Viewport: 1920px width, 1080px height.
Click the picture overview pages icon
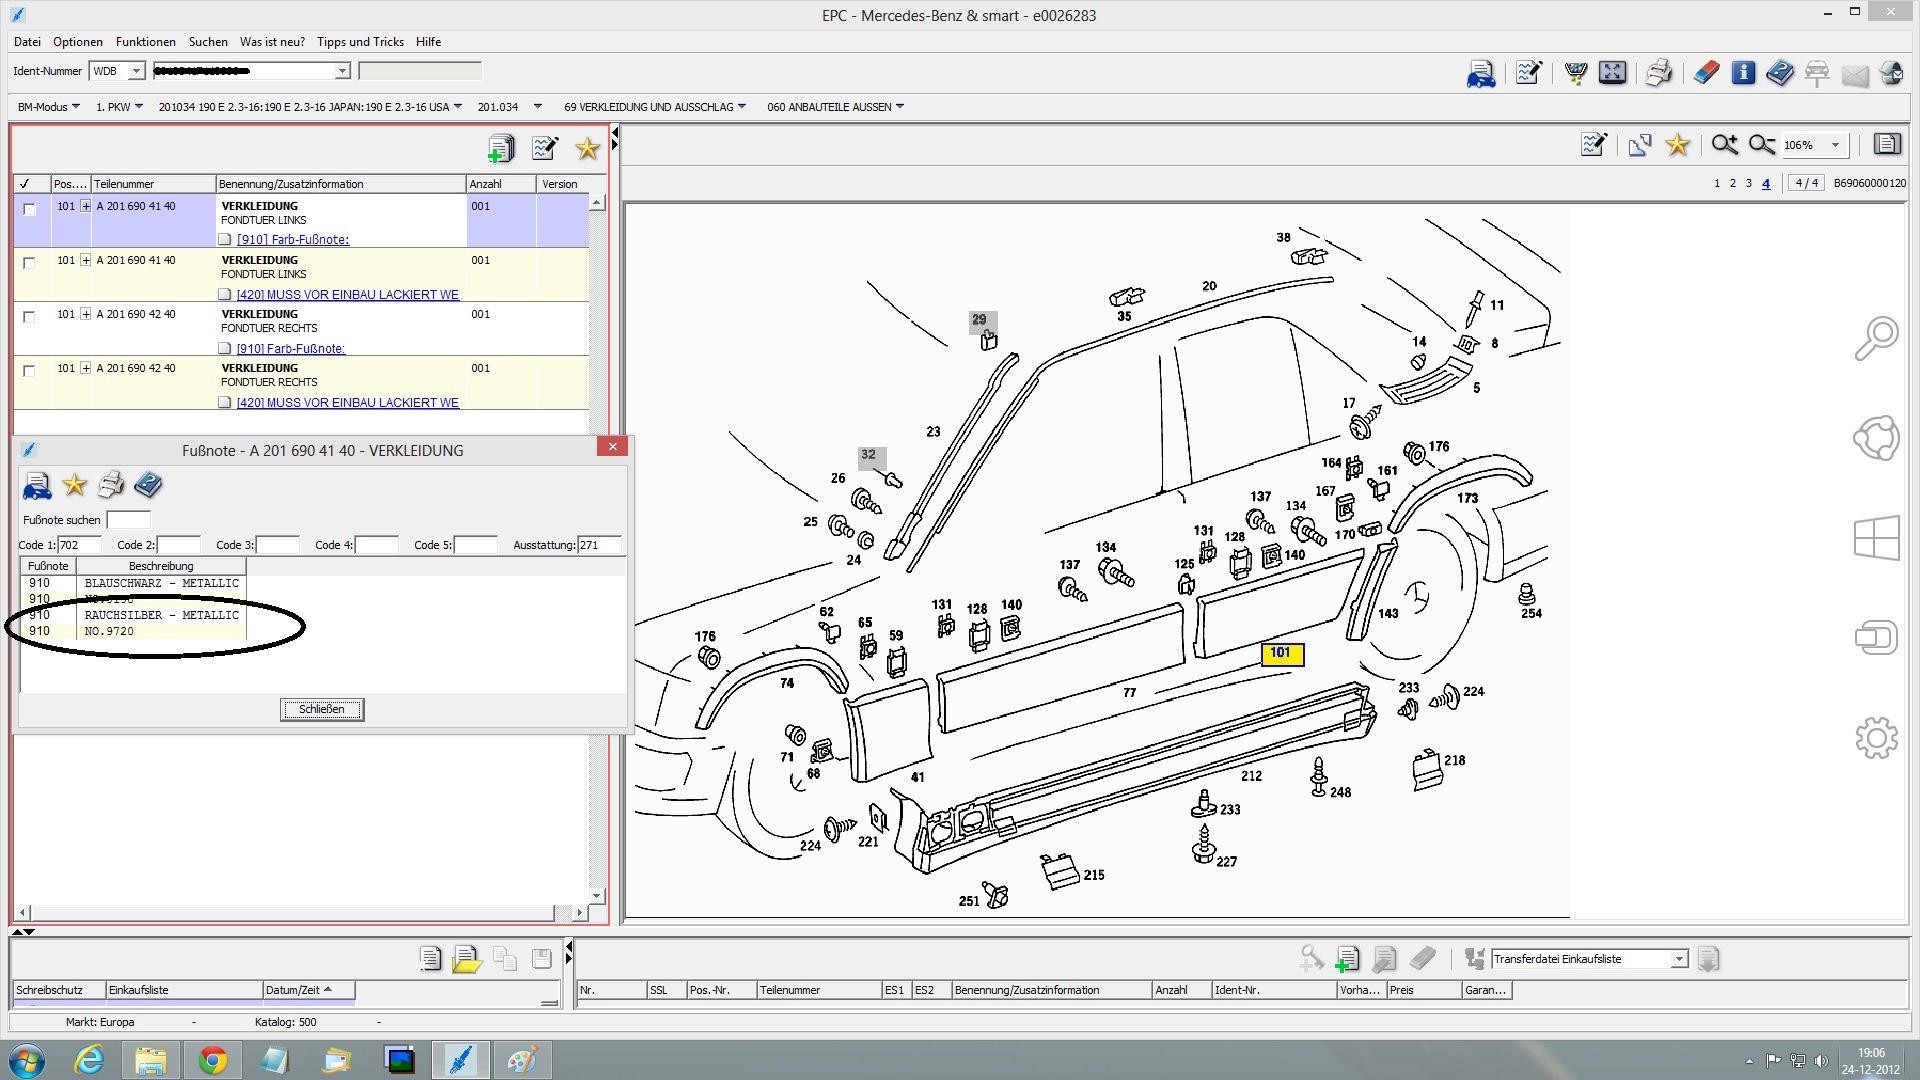[x=1640, y=145]
